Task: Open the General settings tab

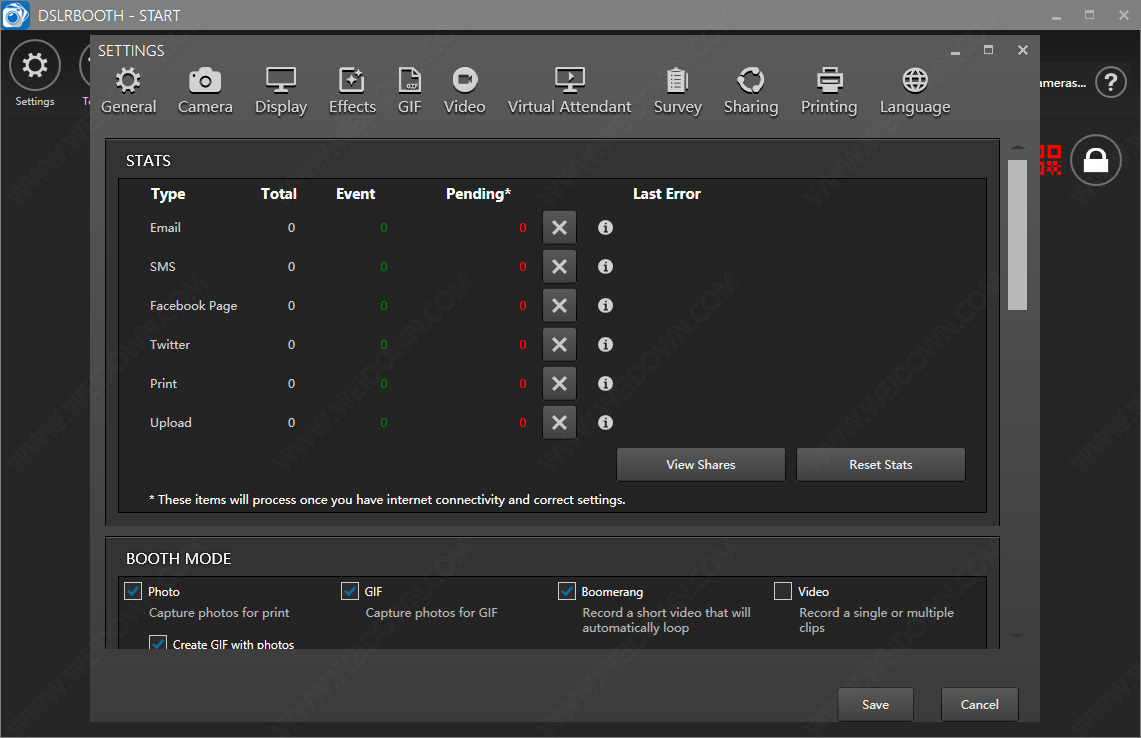Action: (128, 91)
